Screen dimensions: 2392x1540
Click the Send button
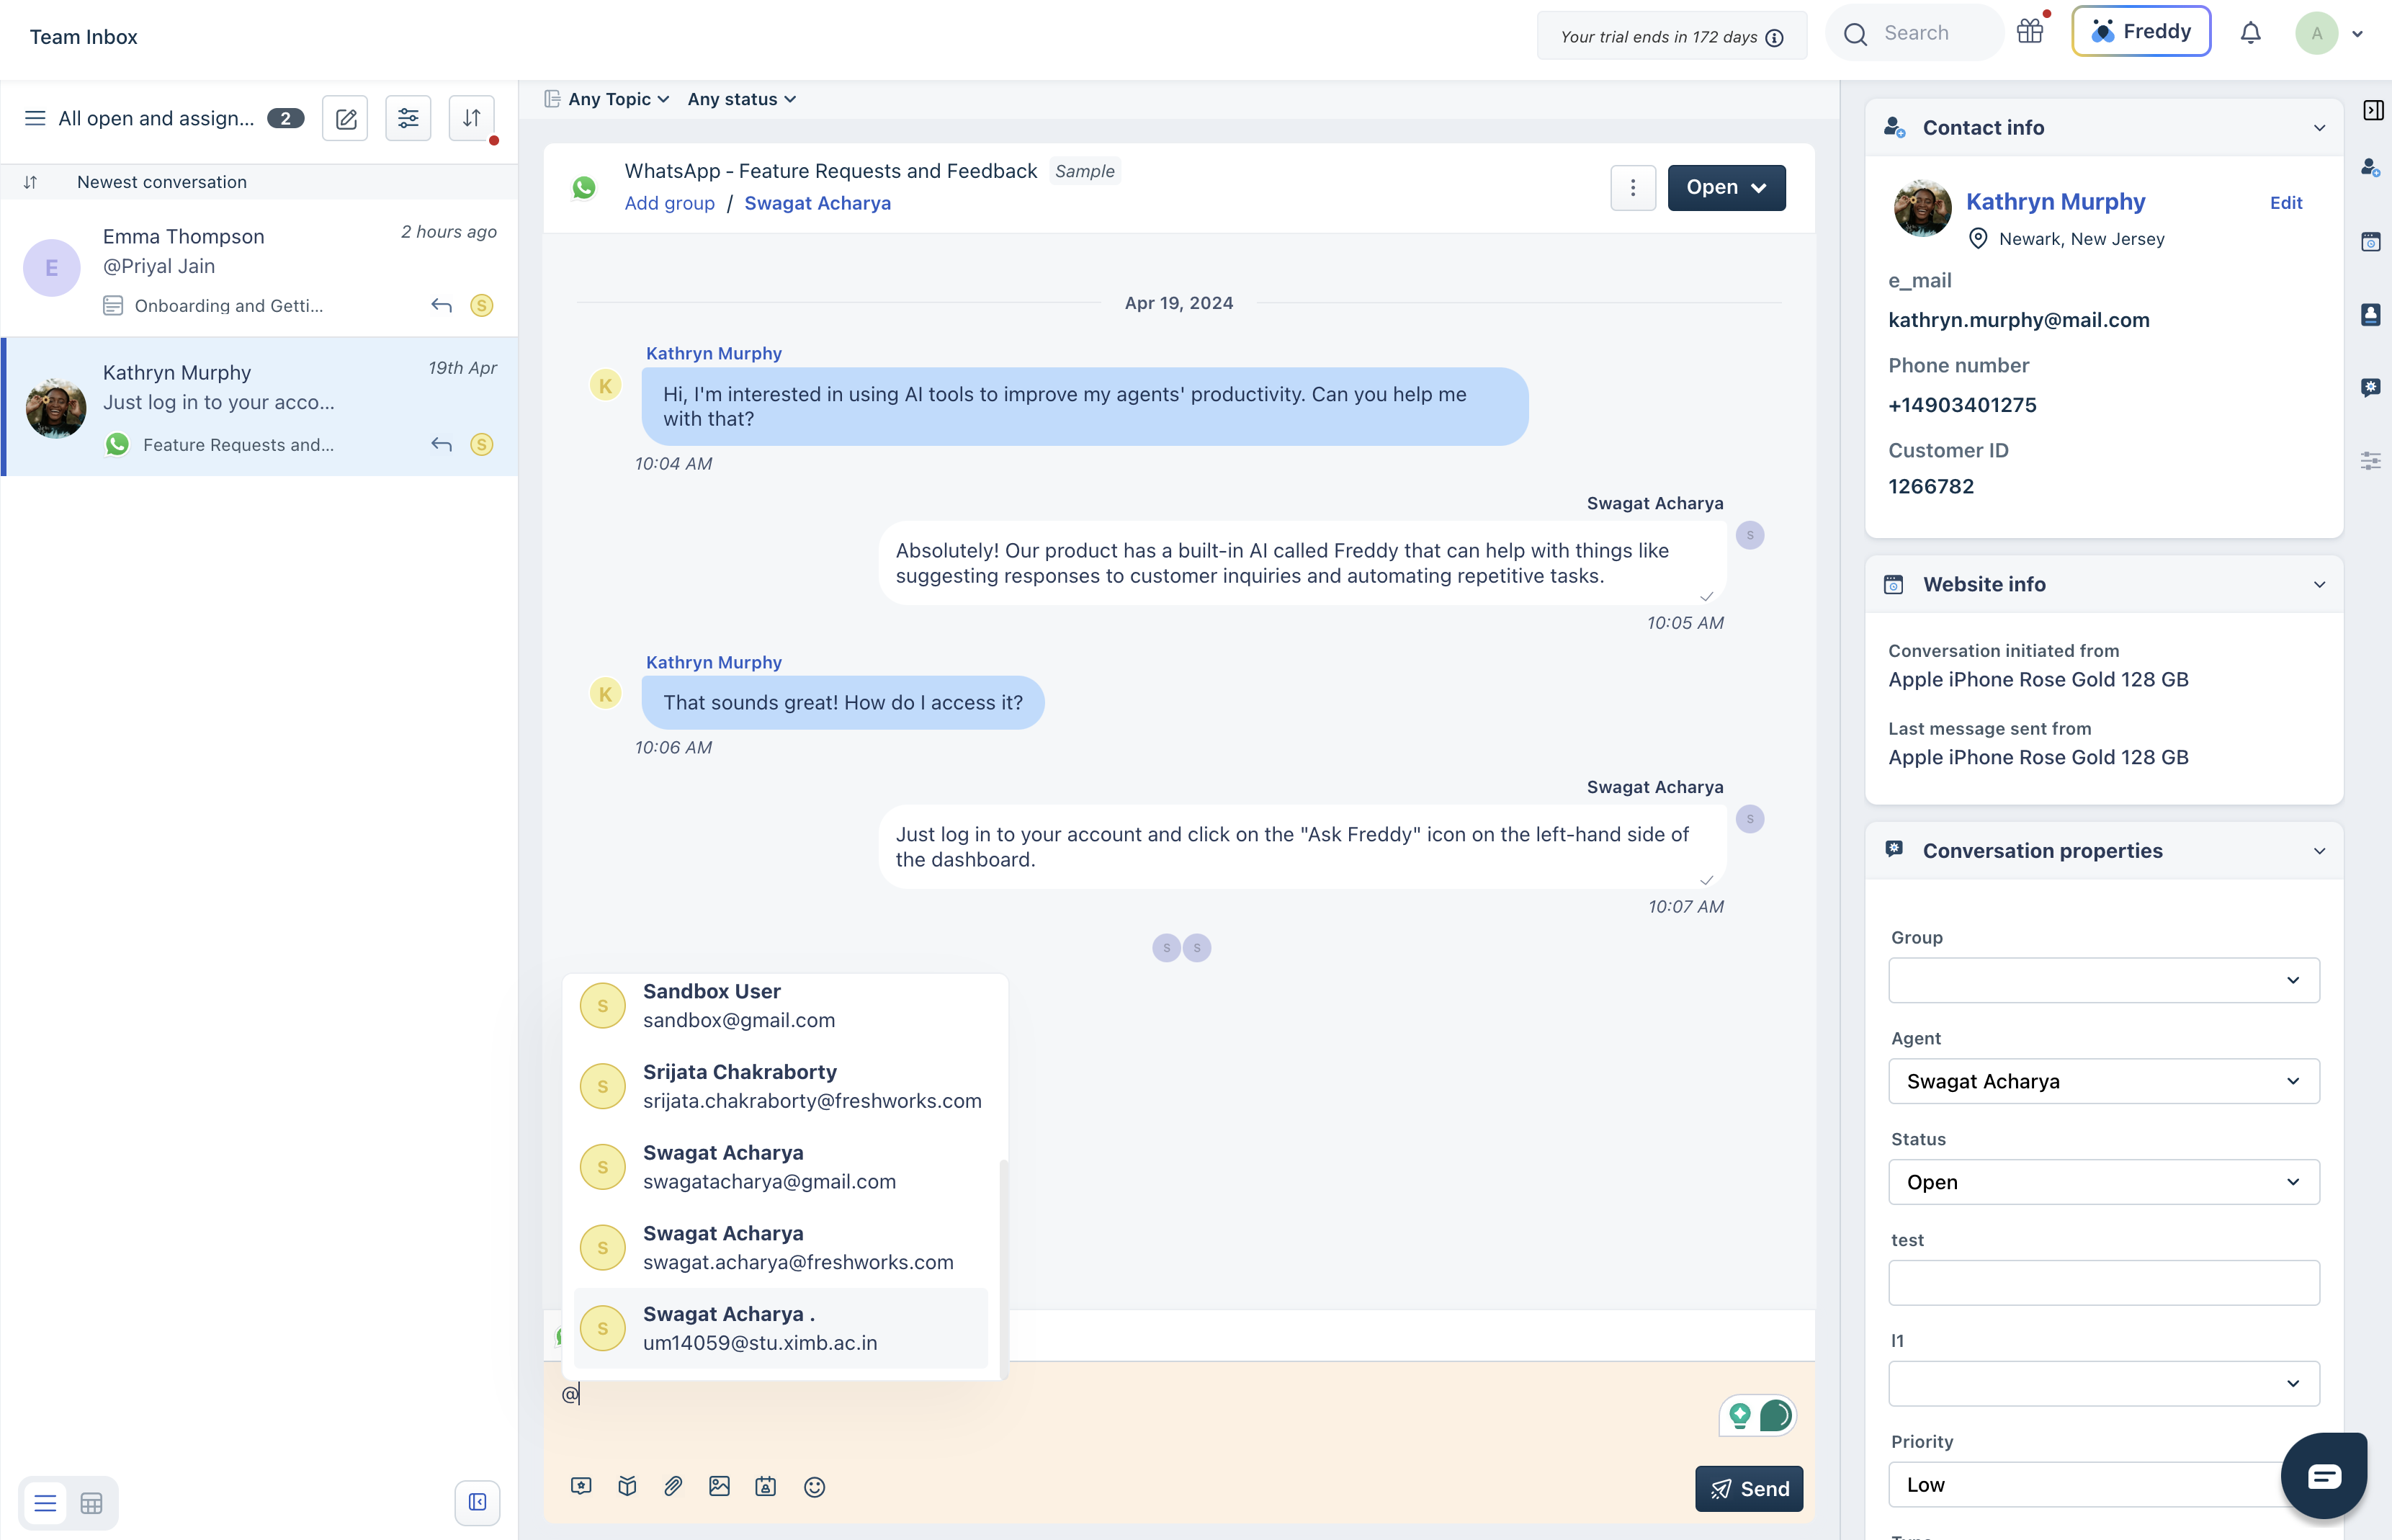(1749, 1488)
